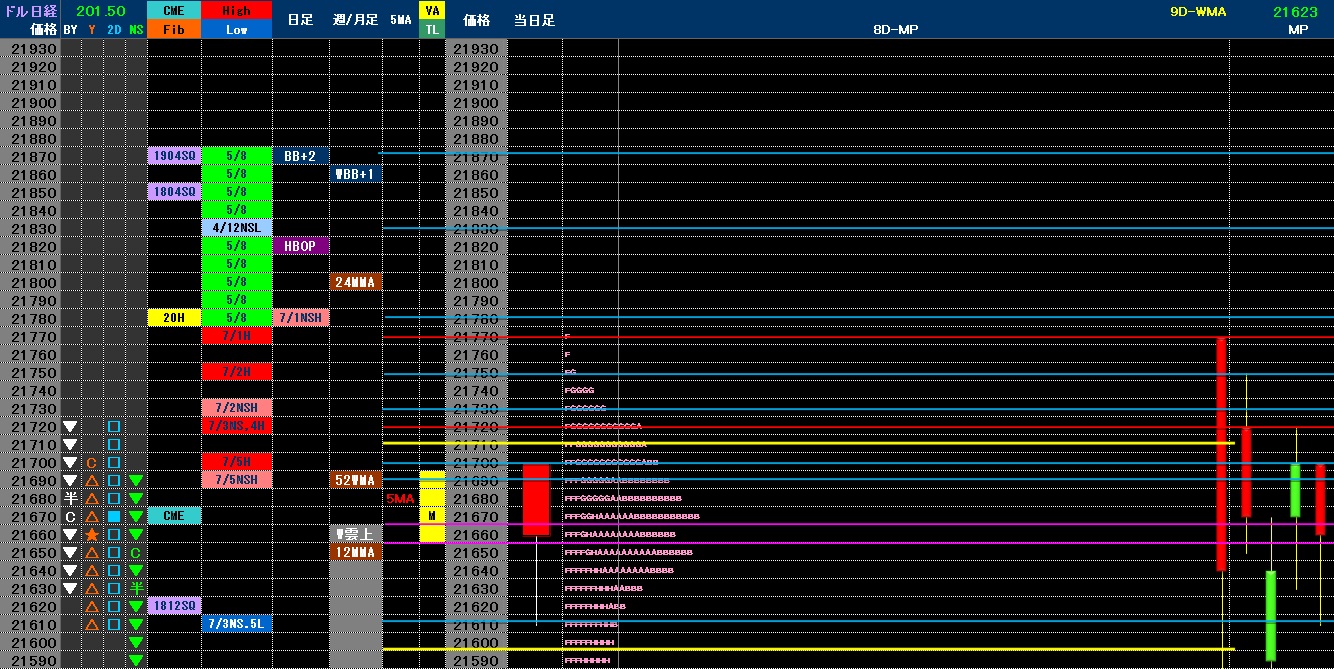Screen dimensions: 1334x669
Task: Click the orange triangle in row 21690
Action: click(91, 481)
